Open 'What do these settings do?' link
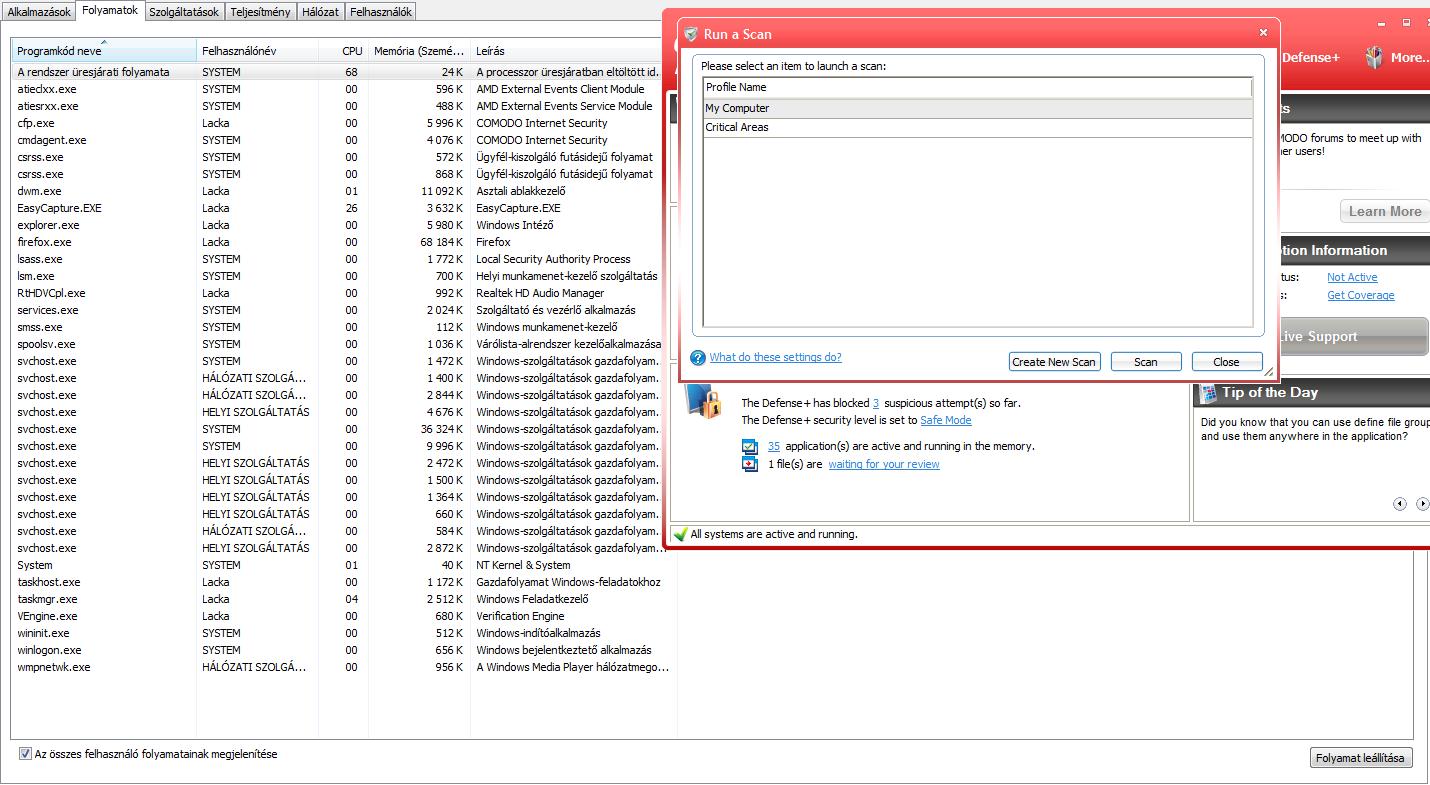The width and height of the screenshot is (1430, 785). coord(776,357)
